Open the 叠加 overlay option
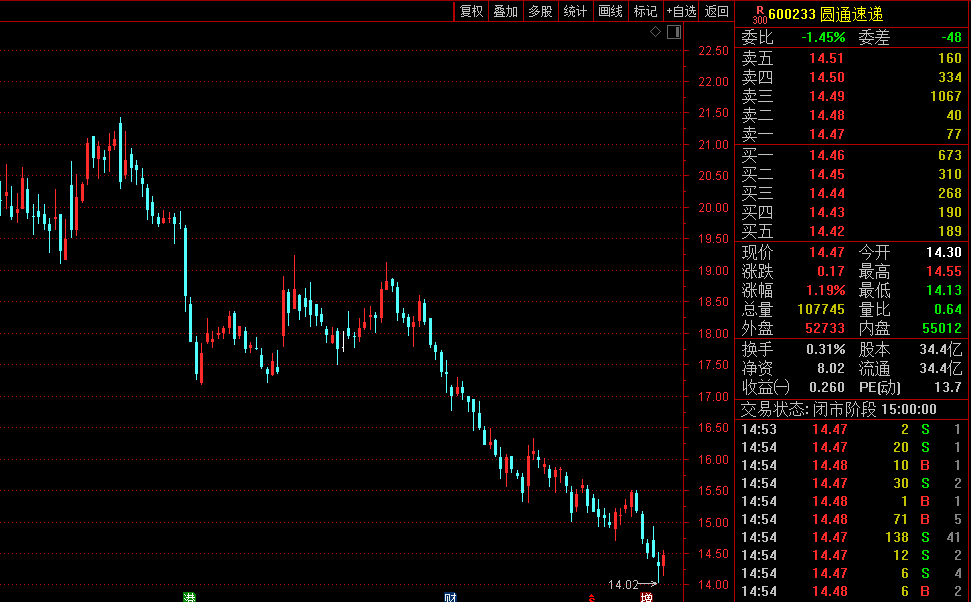Viewport: 971px width, 602px height. click(x=506, y=11)
